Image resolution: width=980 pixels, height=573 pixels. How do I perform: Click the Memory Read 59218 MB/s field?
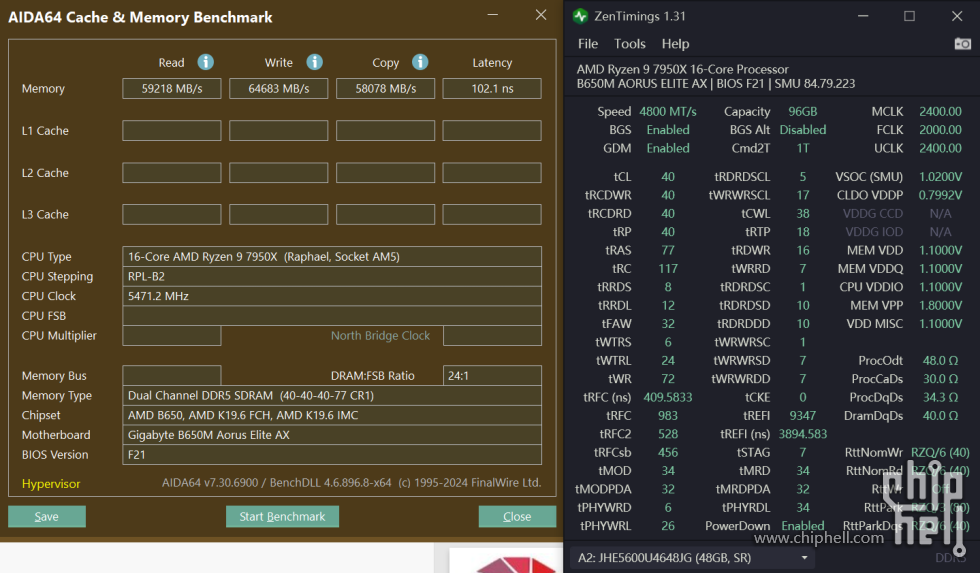[172, 89]
